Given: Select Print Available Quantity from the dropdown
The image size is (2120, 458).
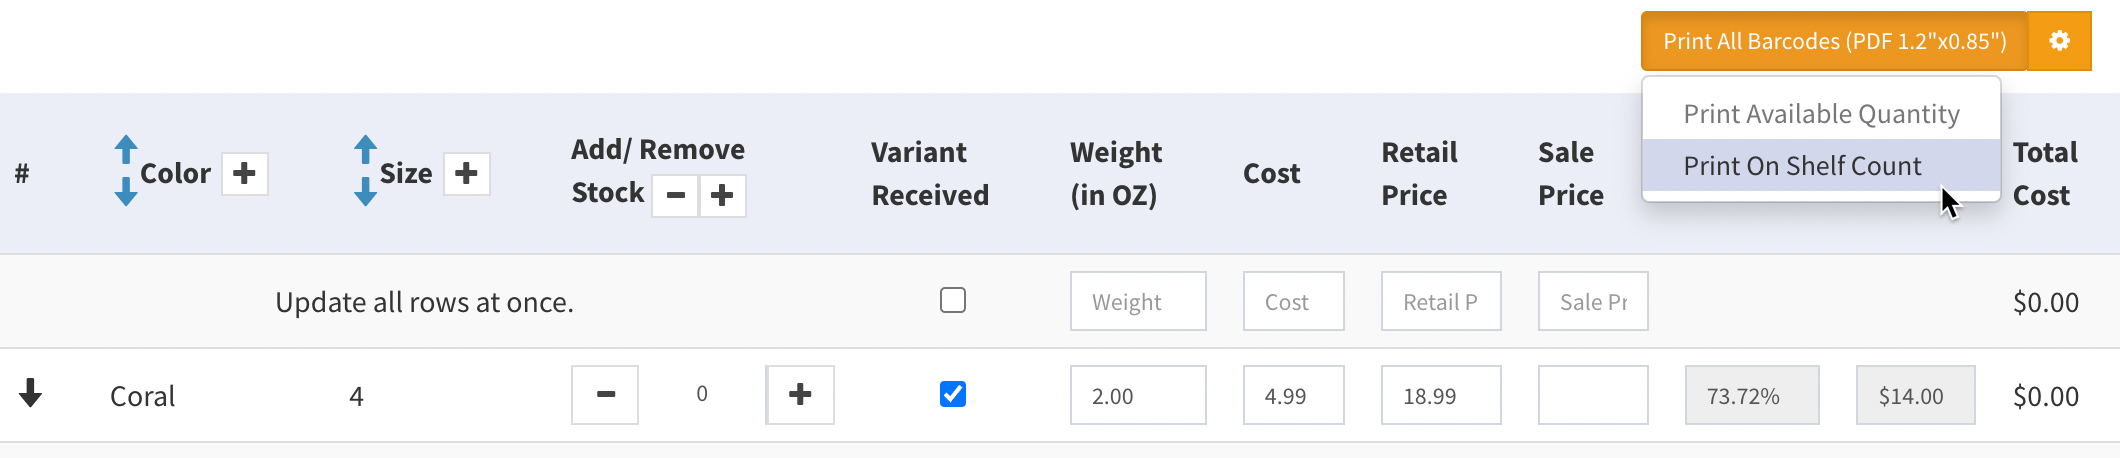Looking at the screenshot, I should [x=1821, y=114].
